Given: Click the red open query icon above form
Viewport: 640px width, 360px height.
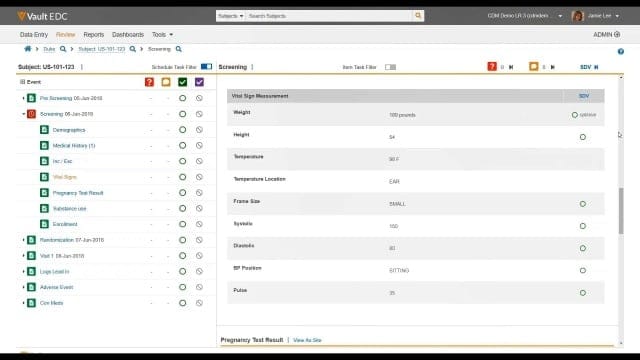Looking at the screenshot, I should pos(492,66).
